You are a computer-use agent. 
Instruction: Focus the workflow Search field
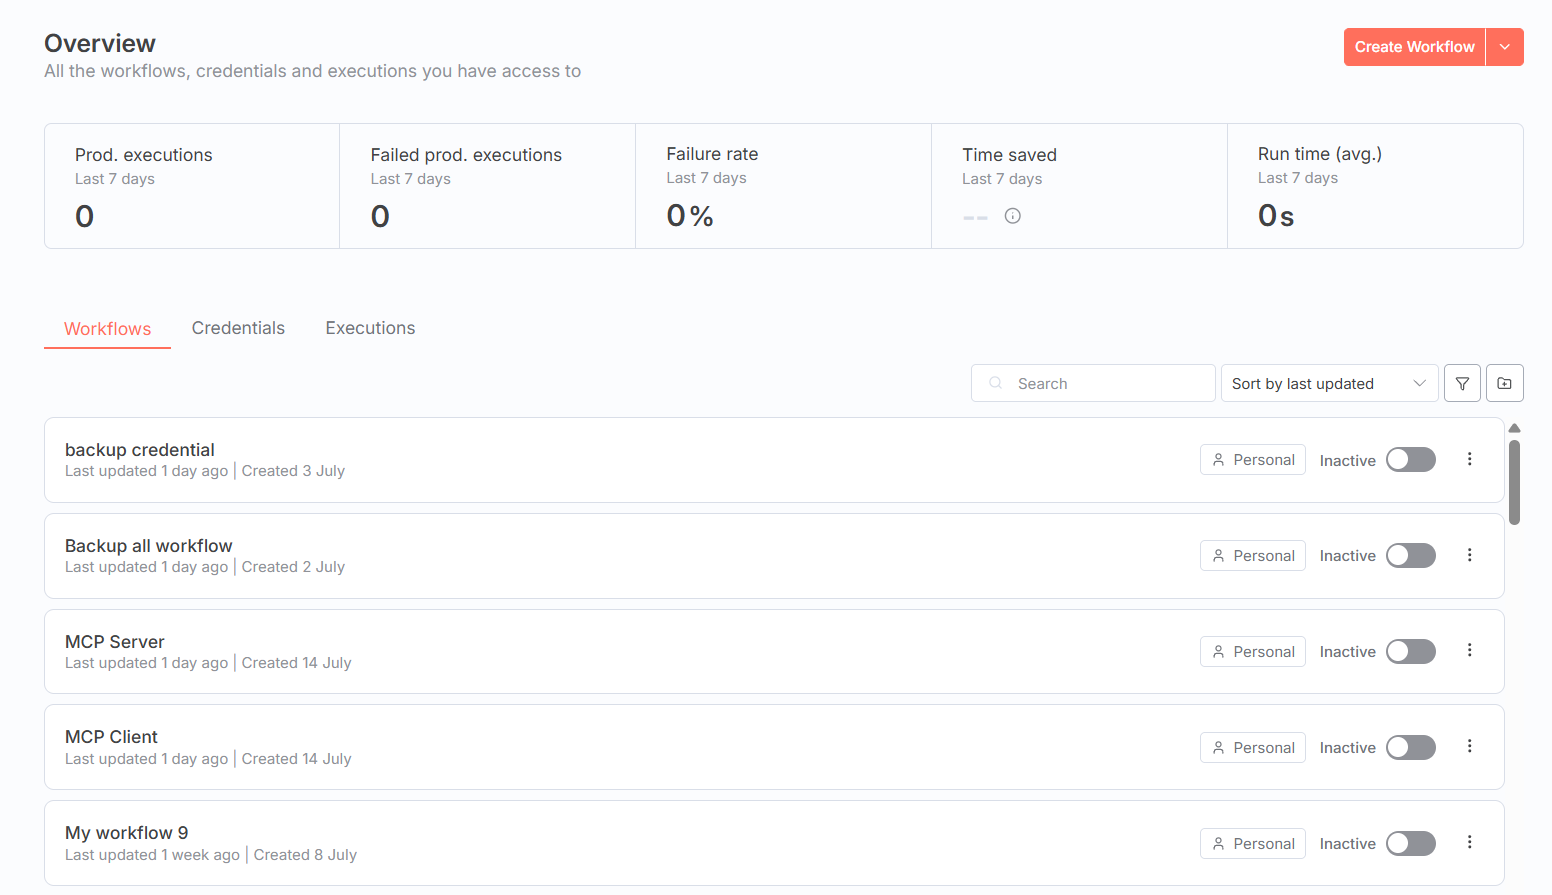[x=1093, y=383]
